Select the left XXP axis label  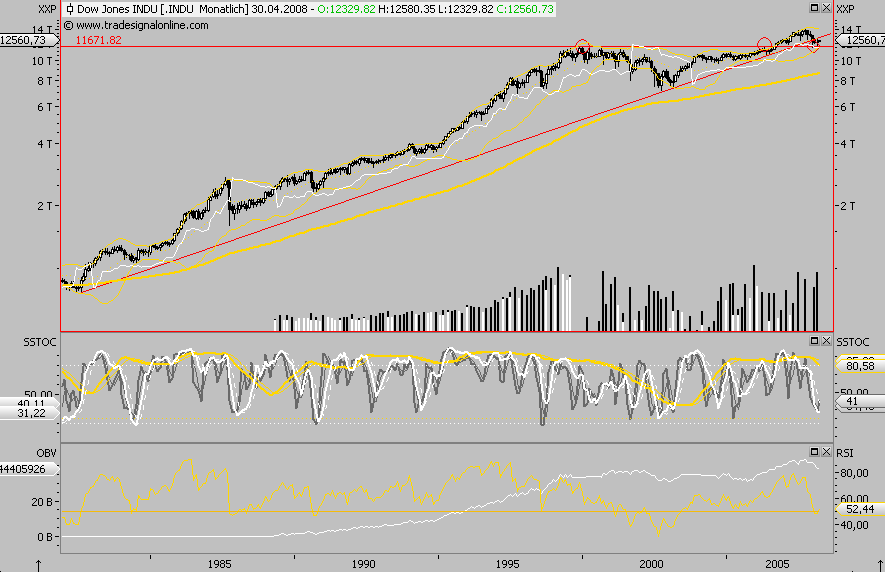pos(47,9)
